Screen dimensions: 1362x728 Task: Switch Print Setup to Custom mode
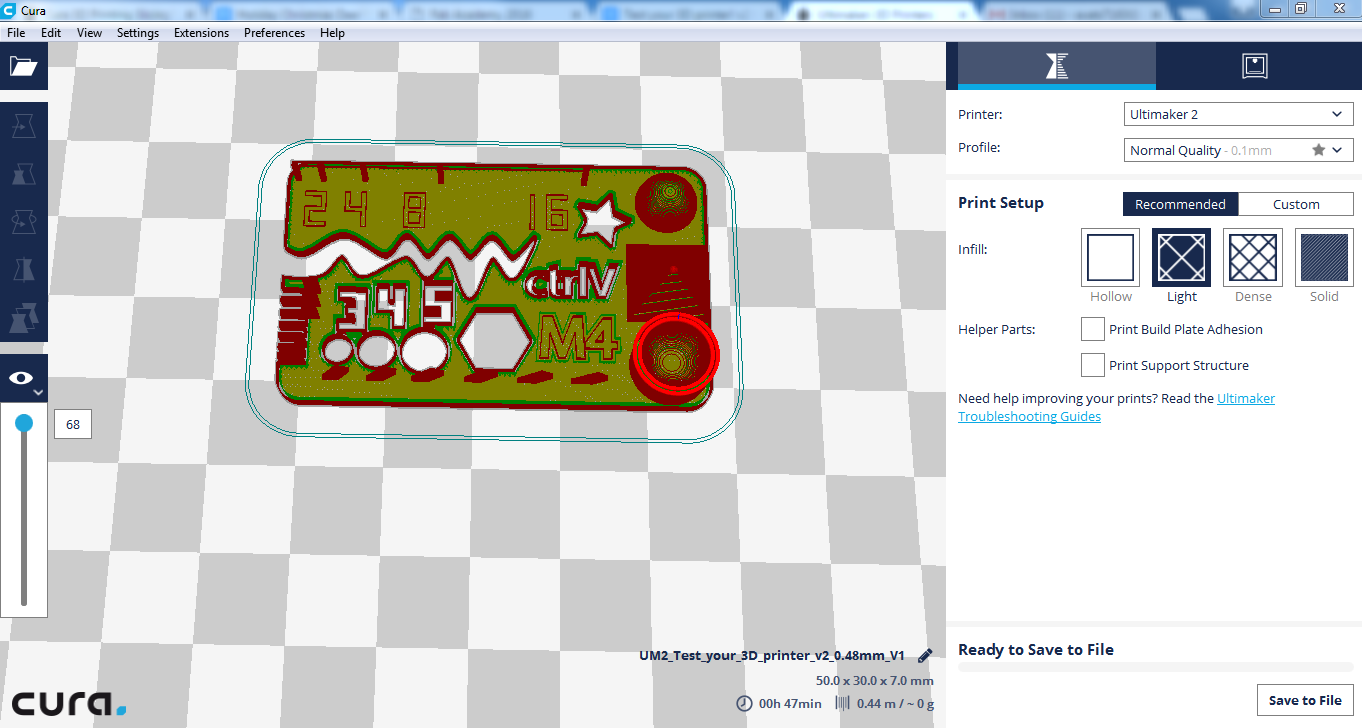click(1296, 204)
